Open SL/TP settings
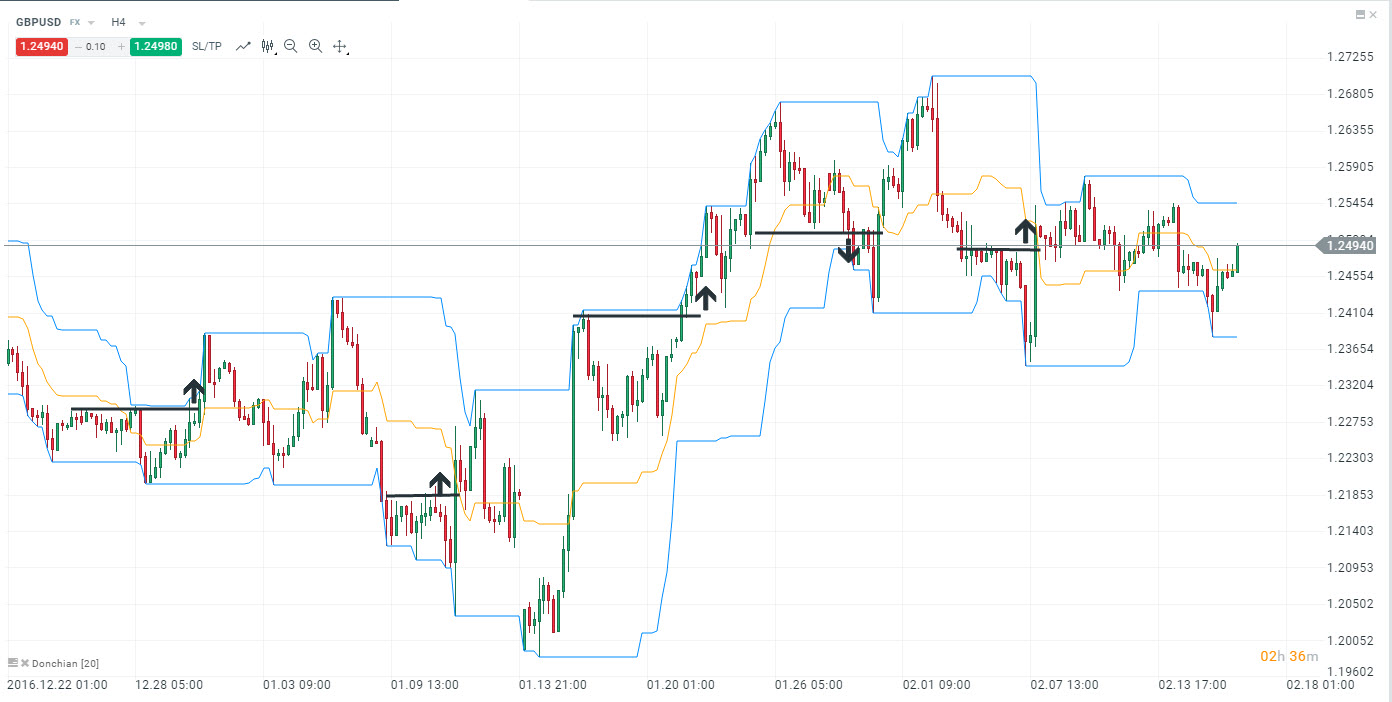 (207, 46)
